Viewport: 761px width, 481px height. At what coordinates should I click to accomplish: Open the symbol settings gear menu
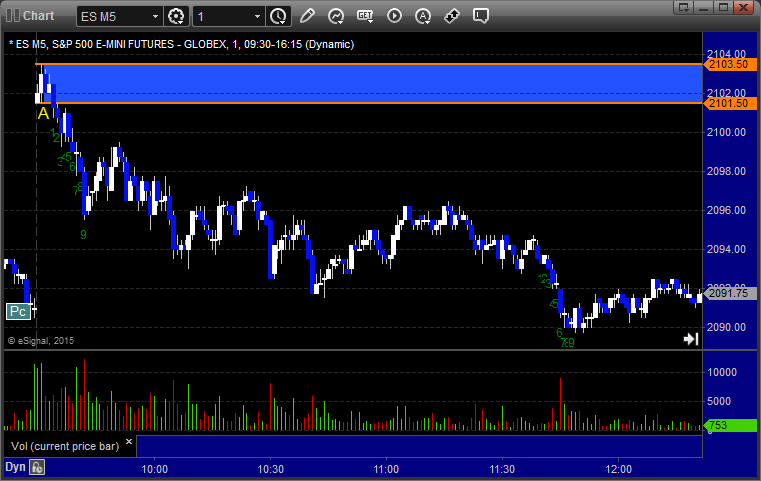coord(176,17)
